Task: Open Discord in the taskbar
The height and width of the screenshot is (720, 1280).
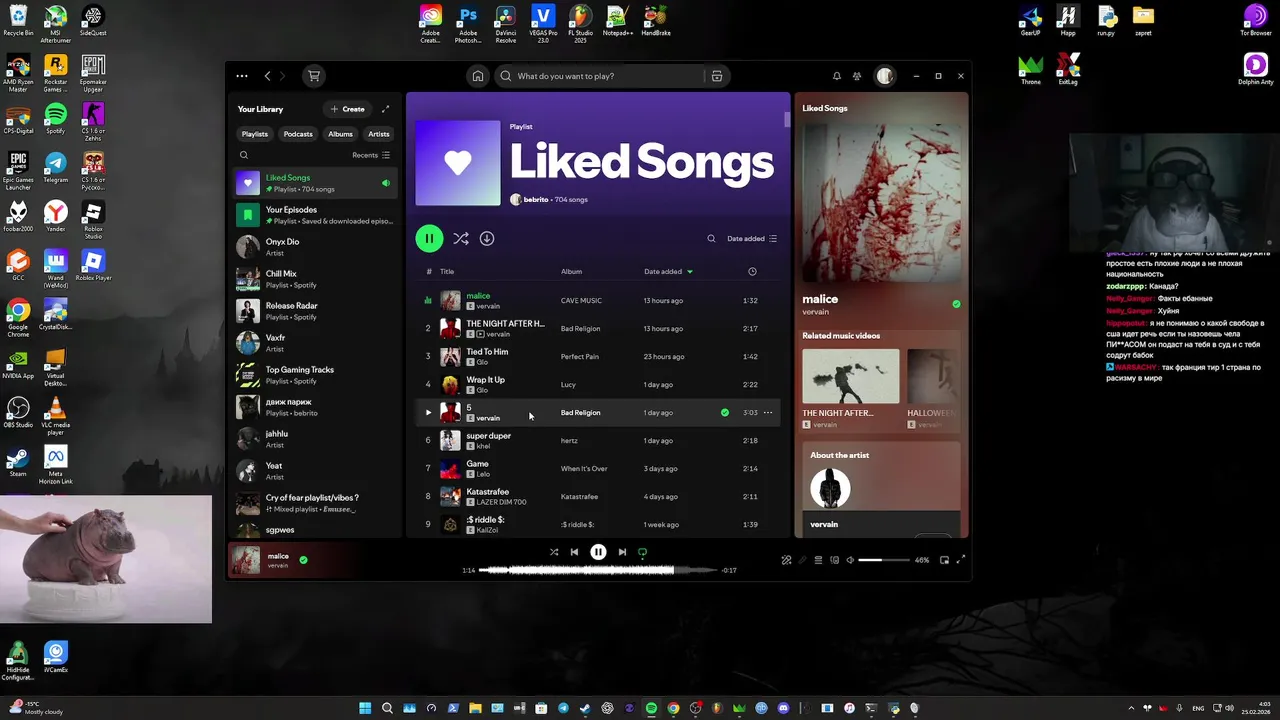Action: coord(783,708)
